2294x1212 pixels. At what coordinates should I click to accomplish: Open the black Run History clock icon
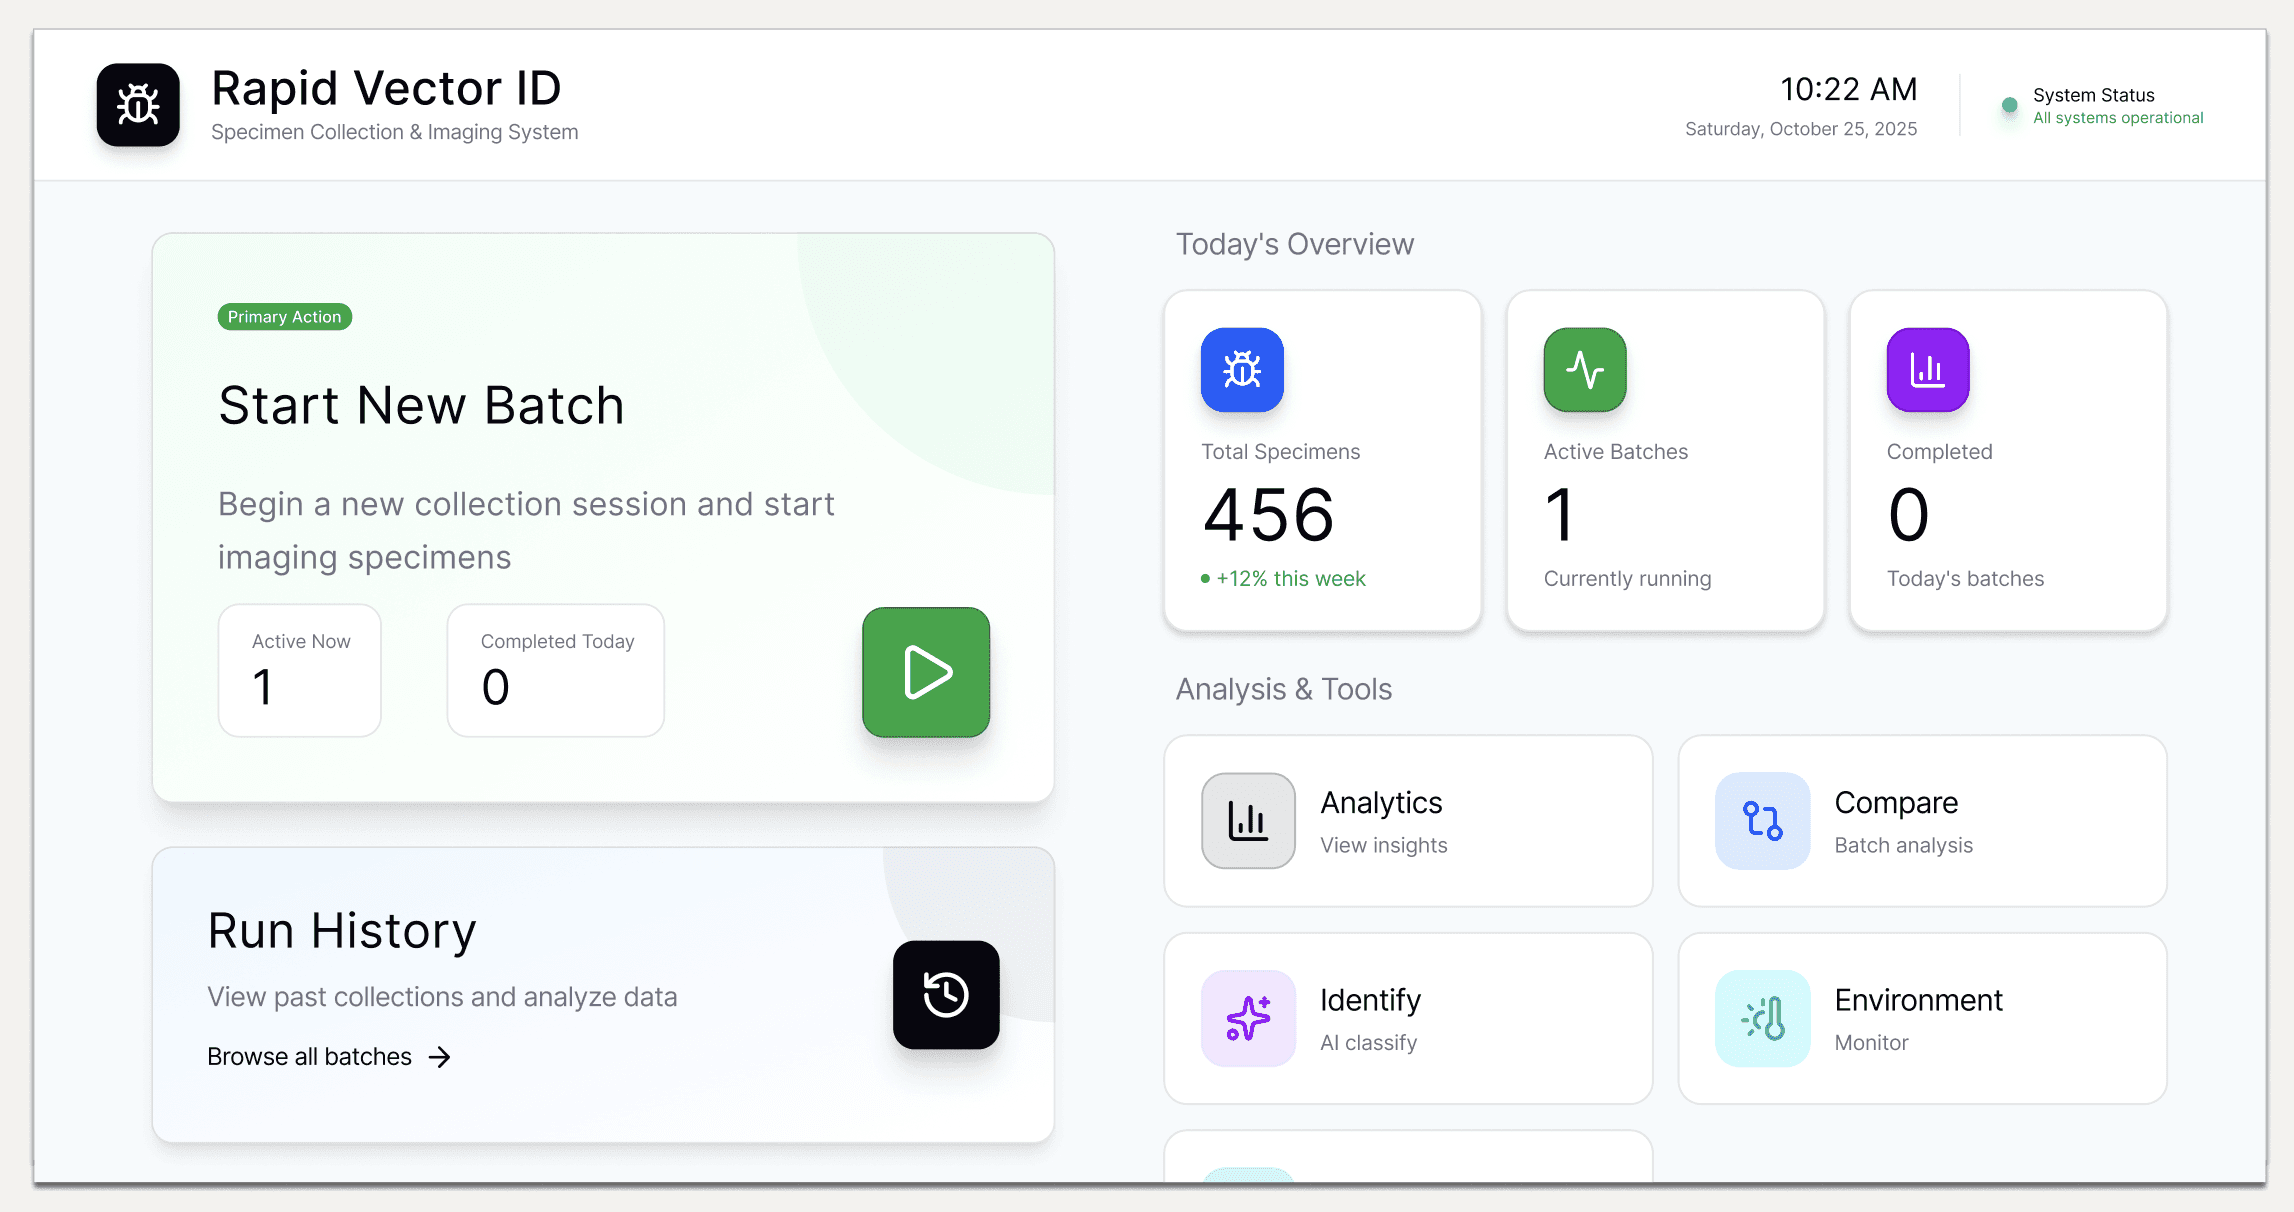[945, 994]
